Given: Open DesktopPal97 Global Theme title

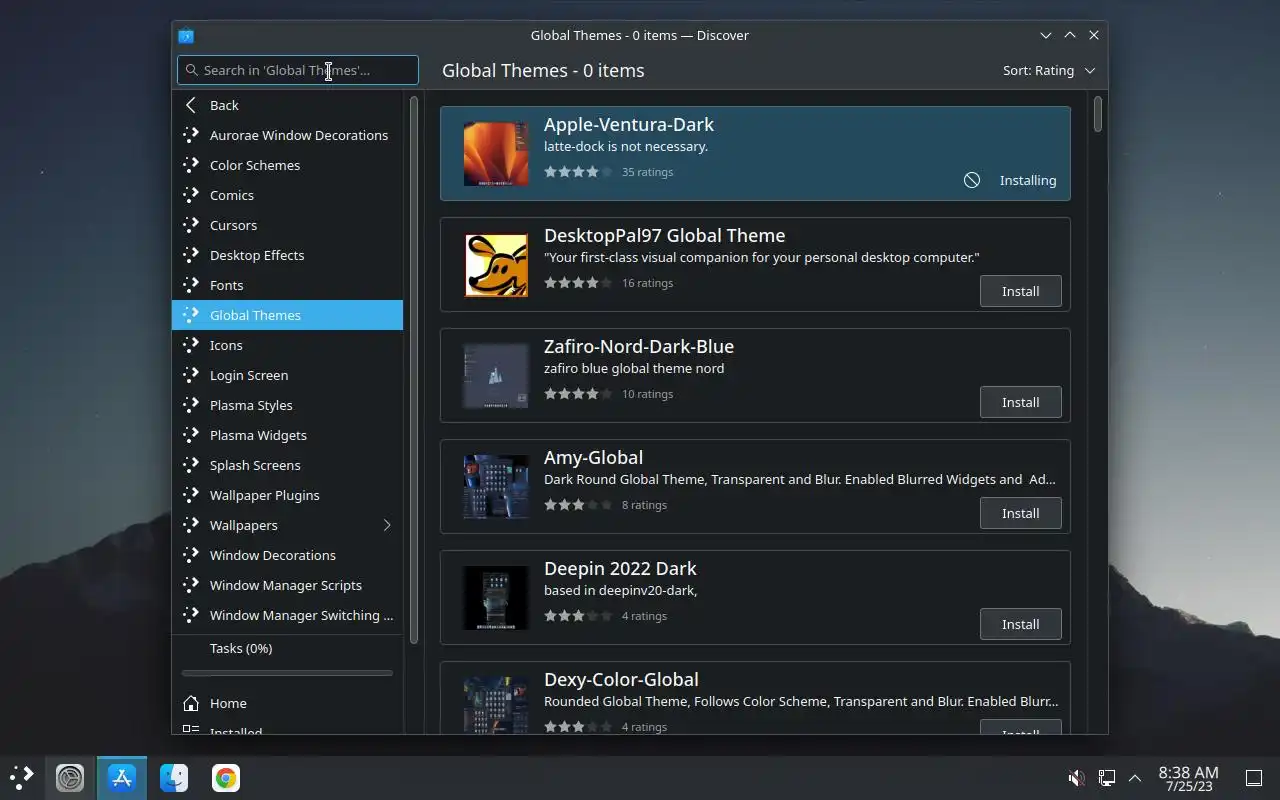Looking at the screenshot, I should tap(664, 235).
